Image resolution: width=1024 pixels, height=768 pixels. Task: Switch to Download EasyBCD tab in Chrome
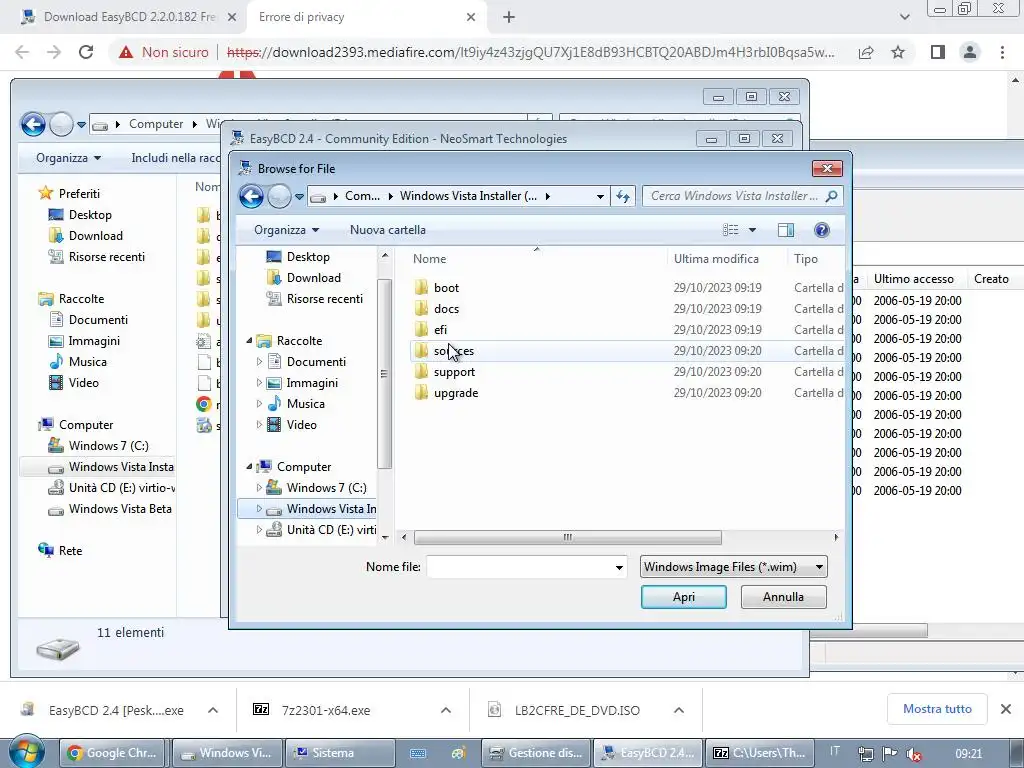[129, 17]
